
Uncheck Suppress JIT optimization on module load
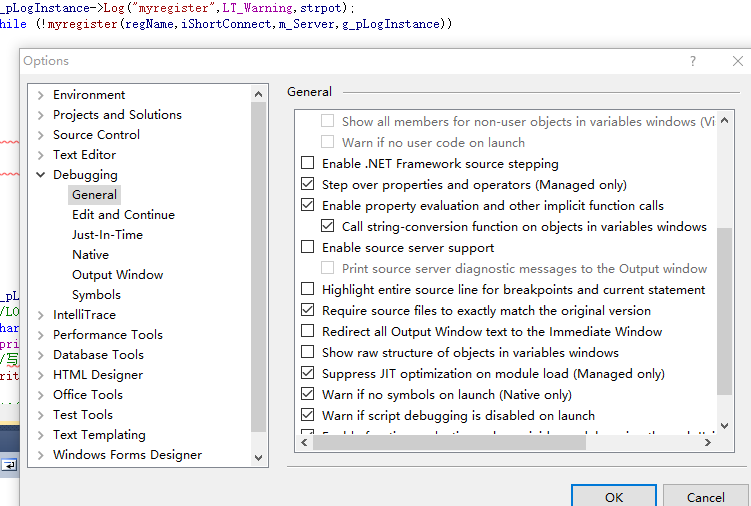(x=308, y=373)
